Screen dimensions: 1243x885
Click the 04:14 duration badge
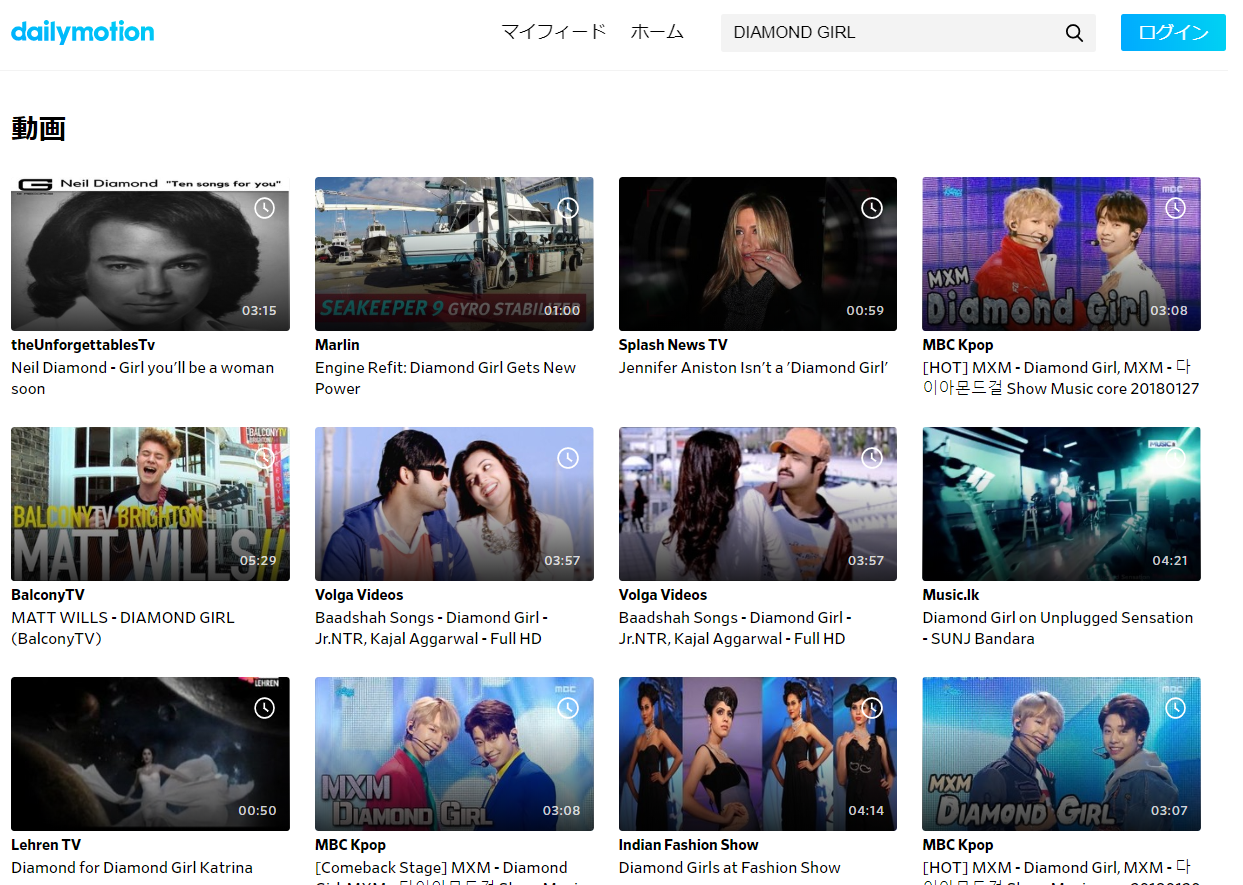tap(866, 811)
